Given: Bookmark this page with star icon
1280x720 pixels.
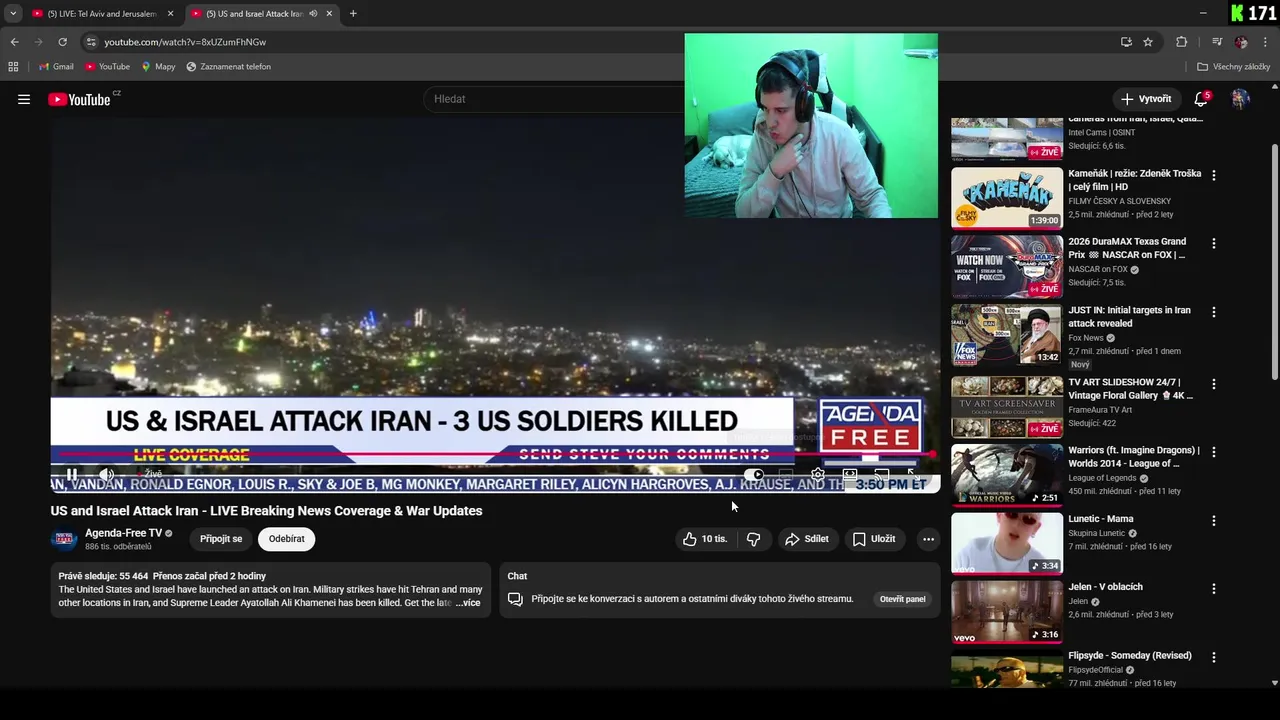Looking at the screenshot, I should click(x=1148, y=42).
